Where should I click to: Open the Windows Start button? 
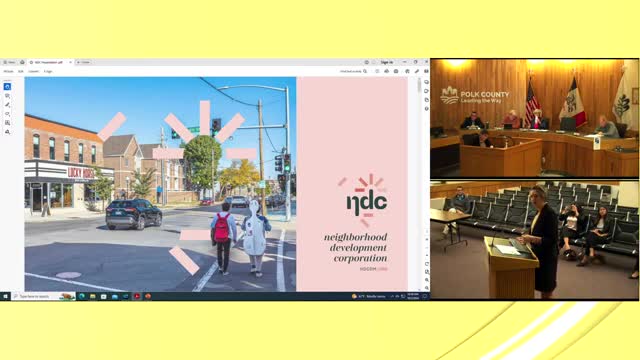point(5,296)
